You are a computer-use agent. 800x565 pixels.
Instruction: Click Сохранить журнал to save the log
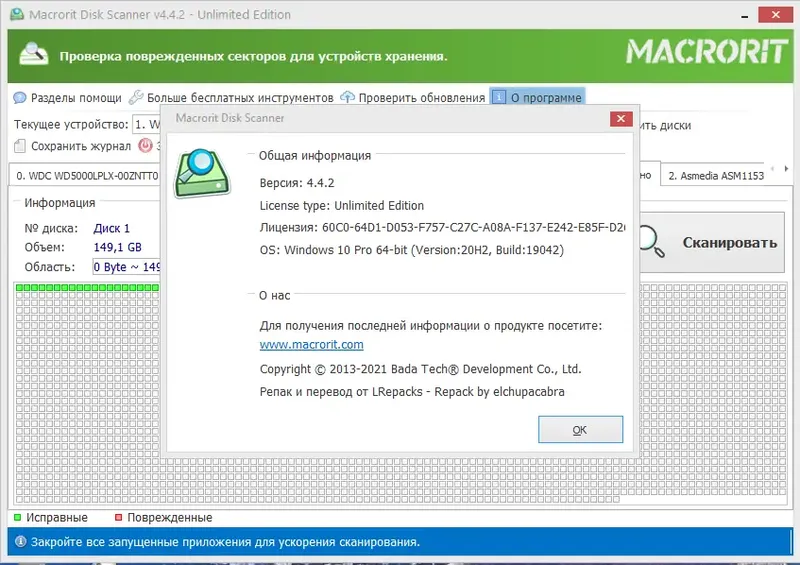[x=81, y=146]
